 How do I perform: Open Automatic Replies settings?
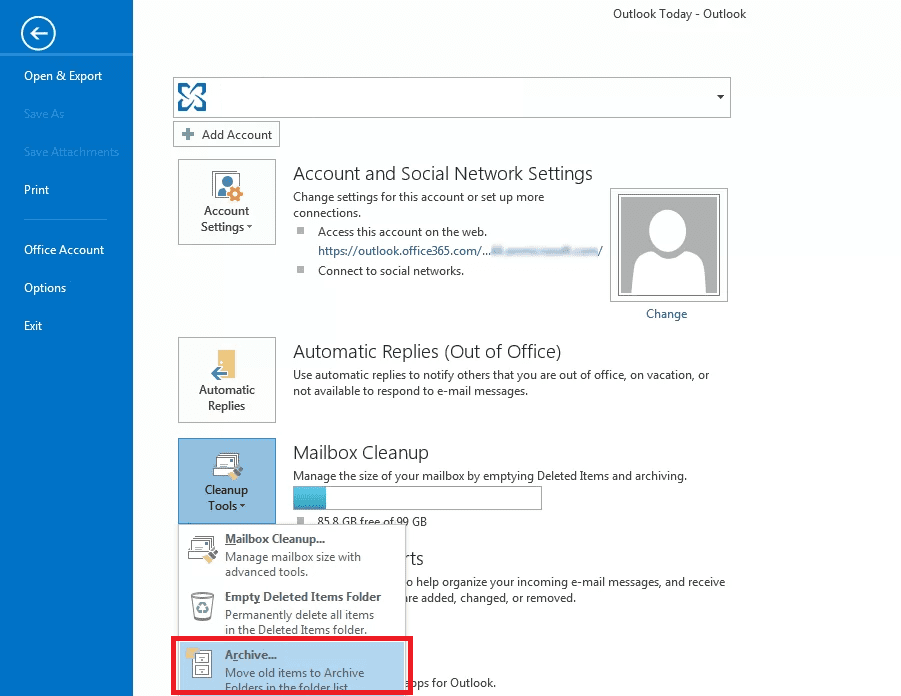(x=227, y=380)
